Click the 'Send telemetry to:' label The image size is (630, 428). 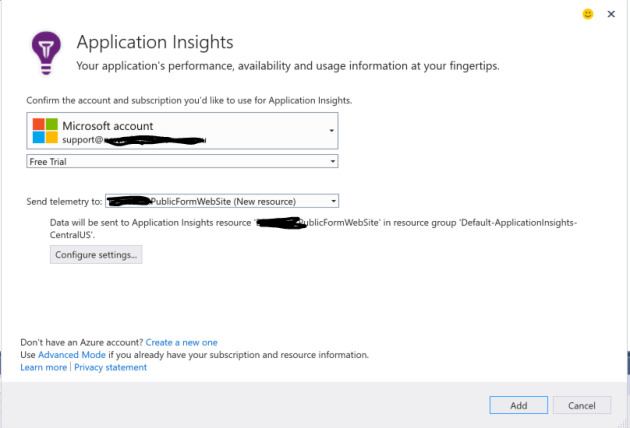[64, 201]
